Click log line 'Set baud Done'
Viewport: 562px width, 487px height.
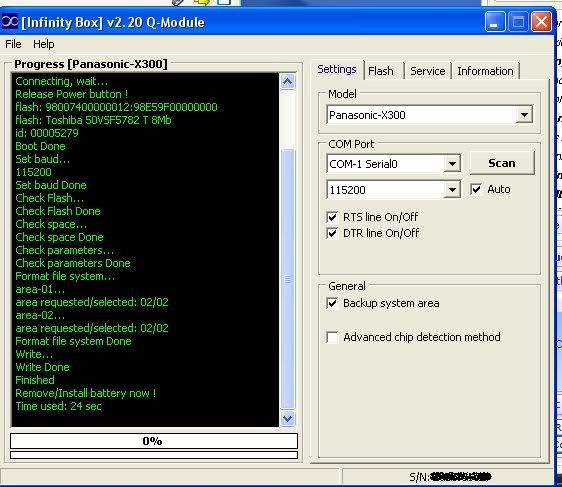point(51,185)
